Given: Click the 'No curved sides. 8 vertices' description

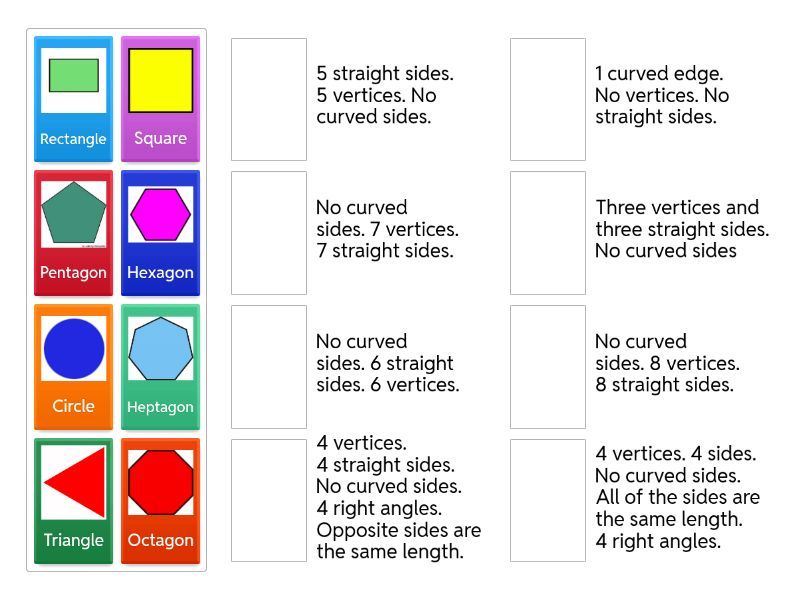Looking at the screenshot, I should tap(667, 363).
